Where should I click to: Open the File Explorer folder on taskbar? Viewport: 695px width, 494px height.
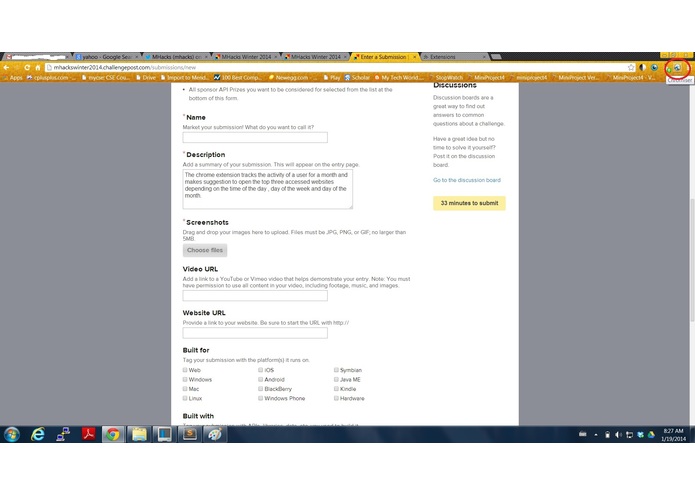tap(139, 435)
